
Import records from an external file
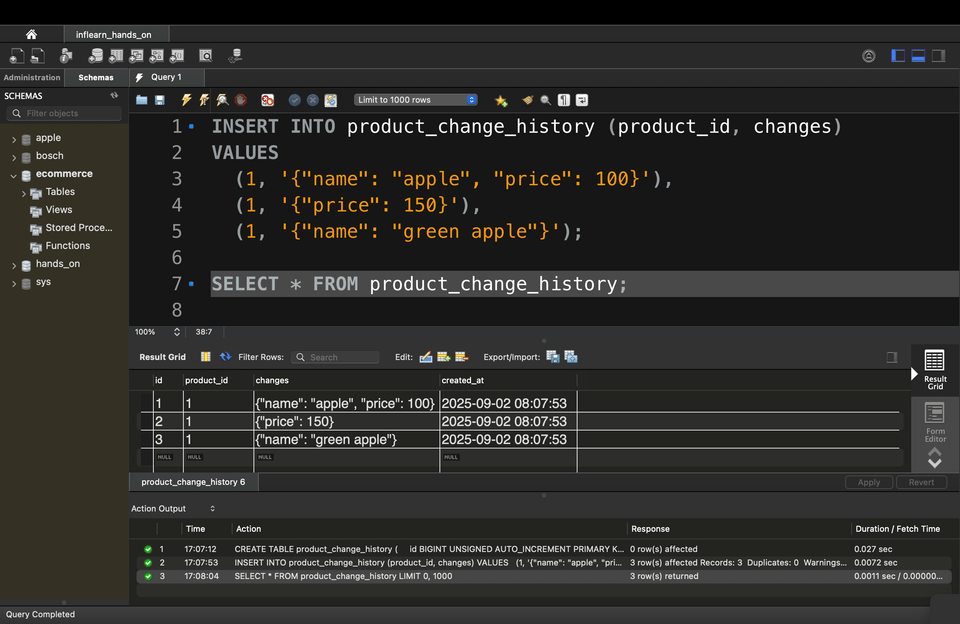tap(571, 357)
